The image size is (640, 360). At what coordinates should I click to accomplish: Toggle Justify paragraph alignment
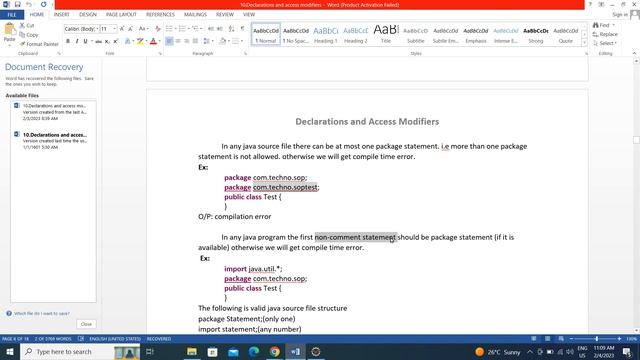(195, 41)
